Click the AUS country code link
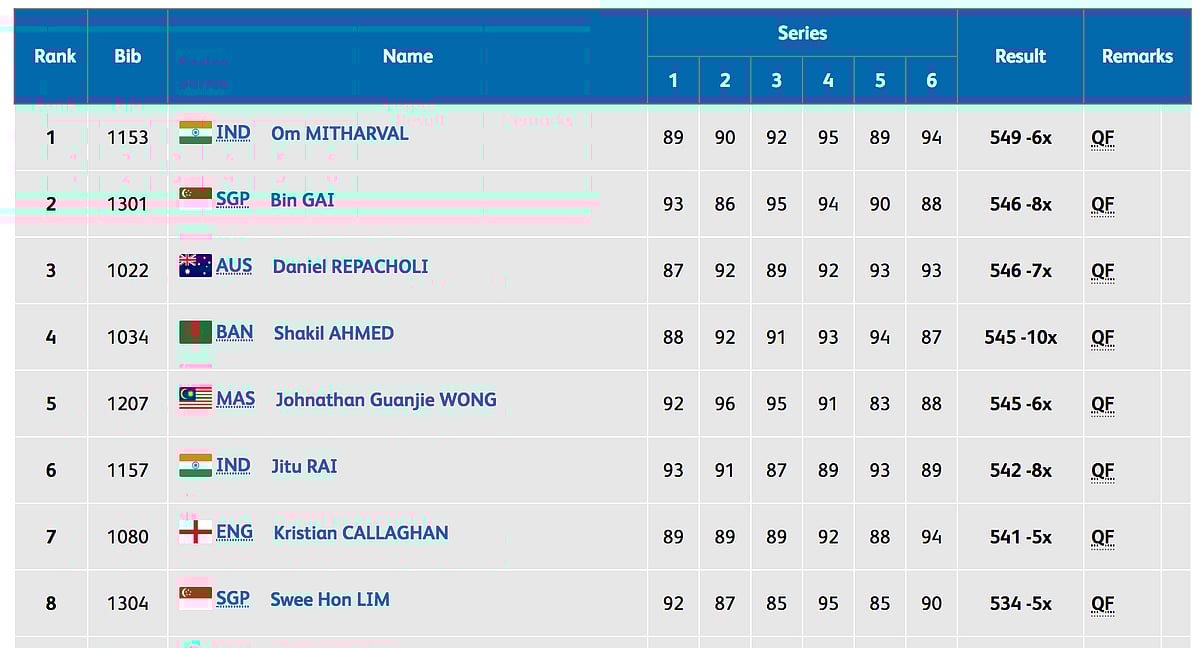The width and height of the screenshot is (1200, 648). (x=234, y=266)
